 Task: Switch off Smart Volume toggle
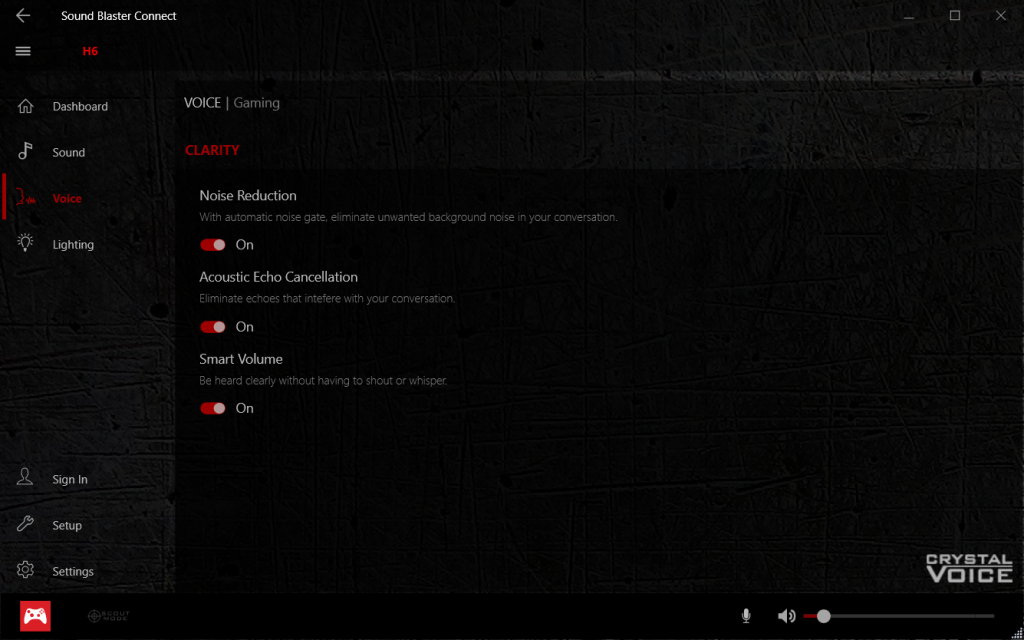click(x=213, y=408)
